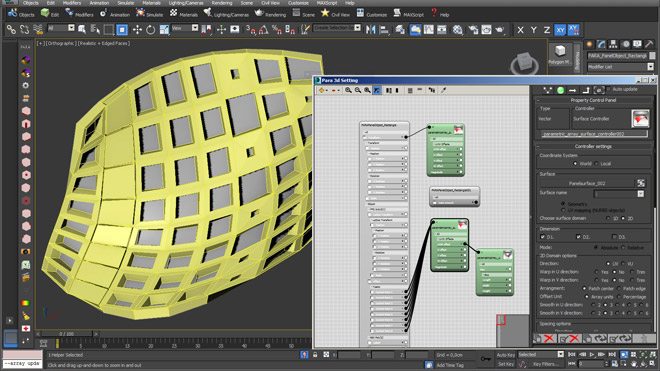Screen dimensions: 660x371
Task: Open the Civil View menu in menu bar
Action: (x=270, y=3)
